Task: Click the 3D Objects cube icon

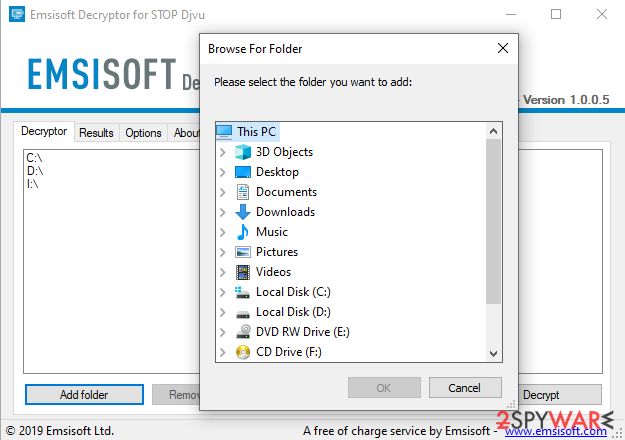Action: (243, 152)
